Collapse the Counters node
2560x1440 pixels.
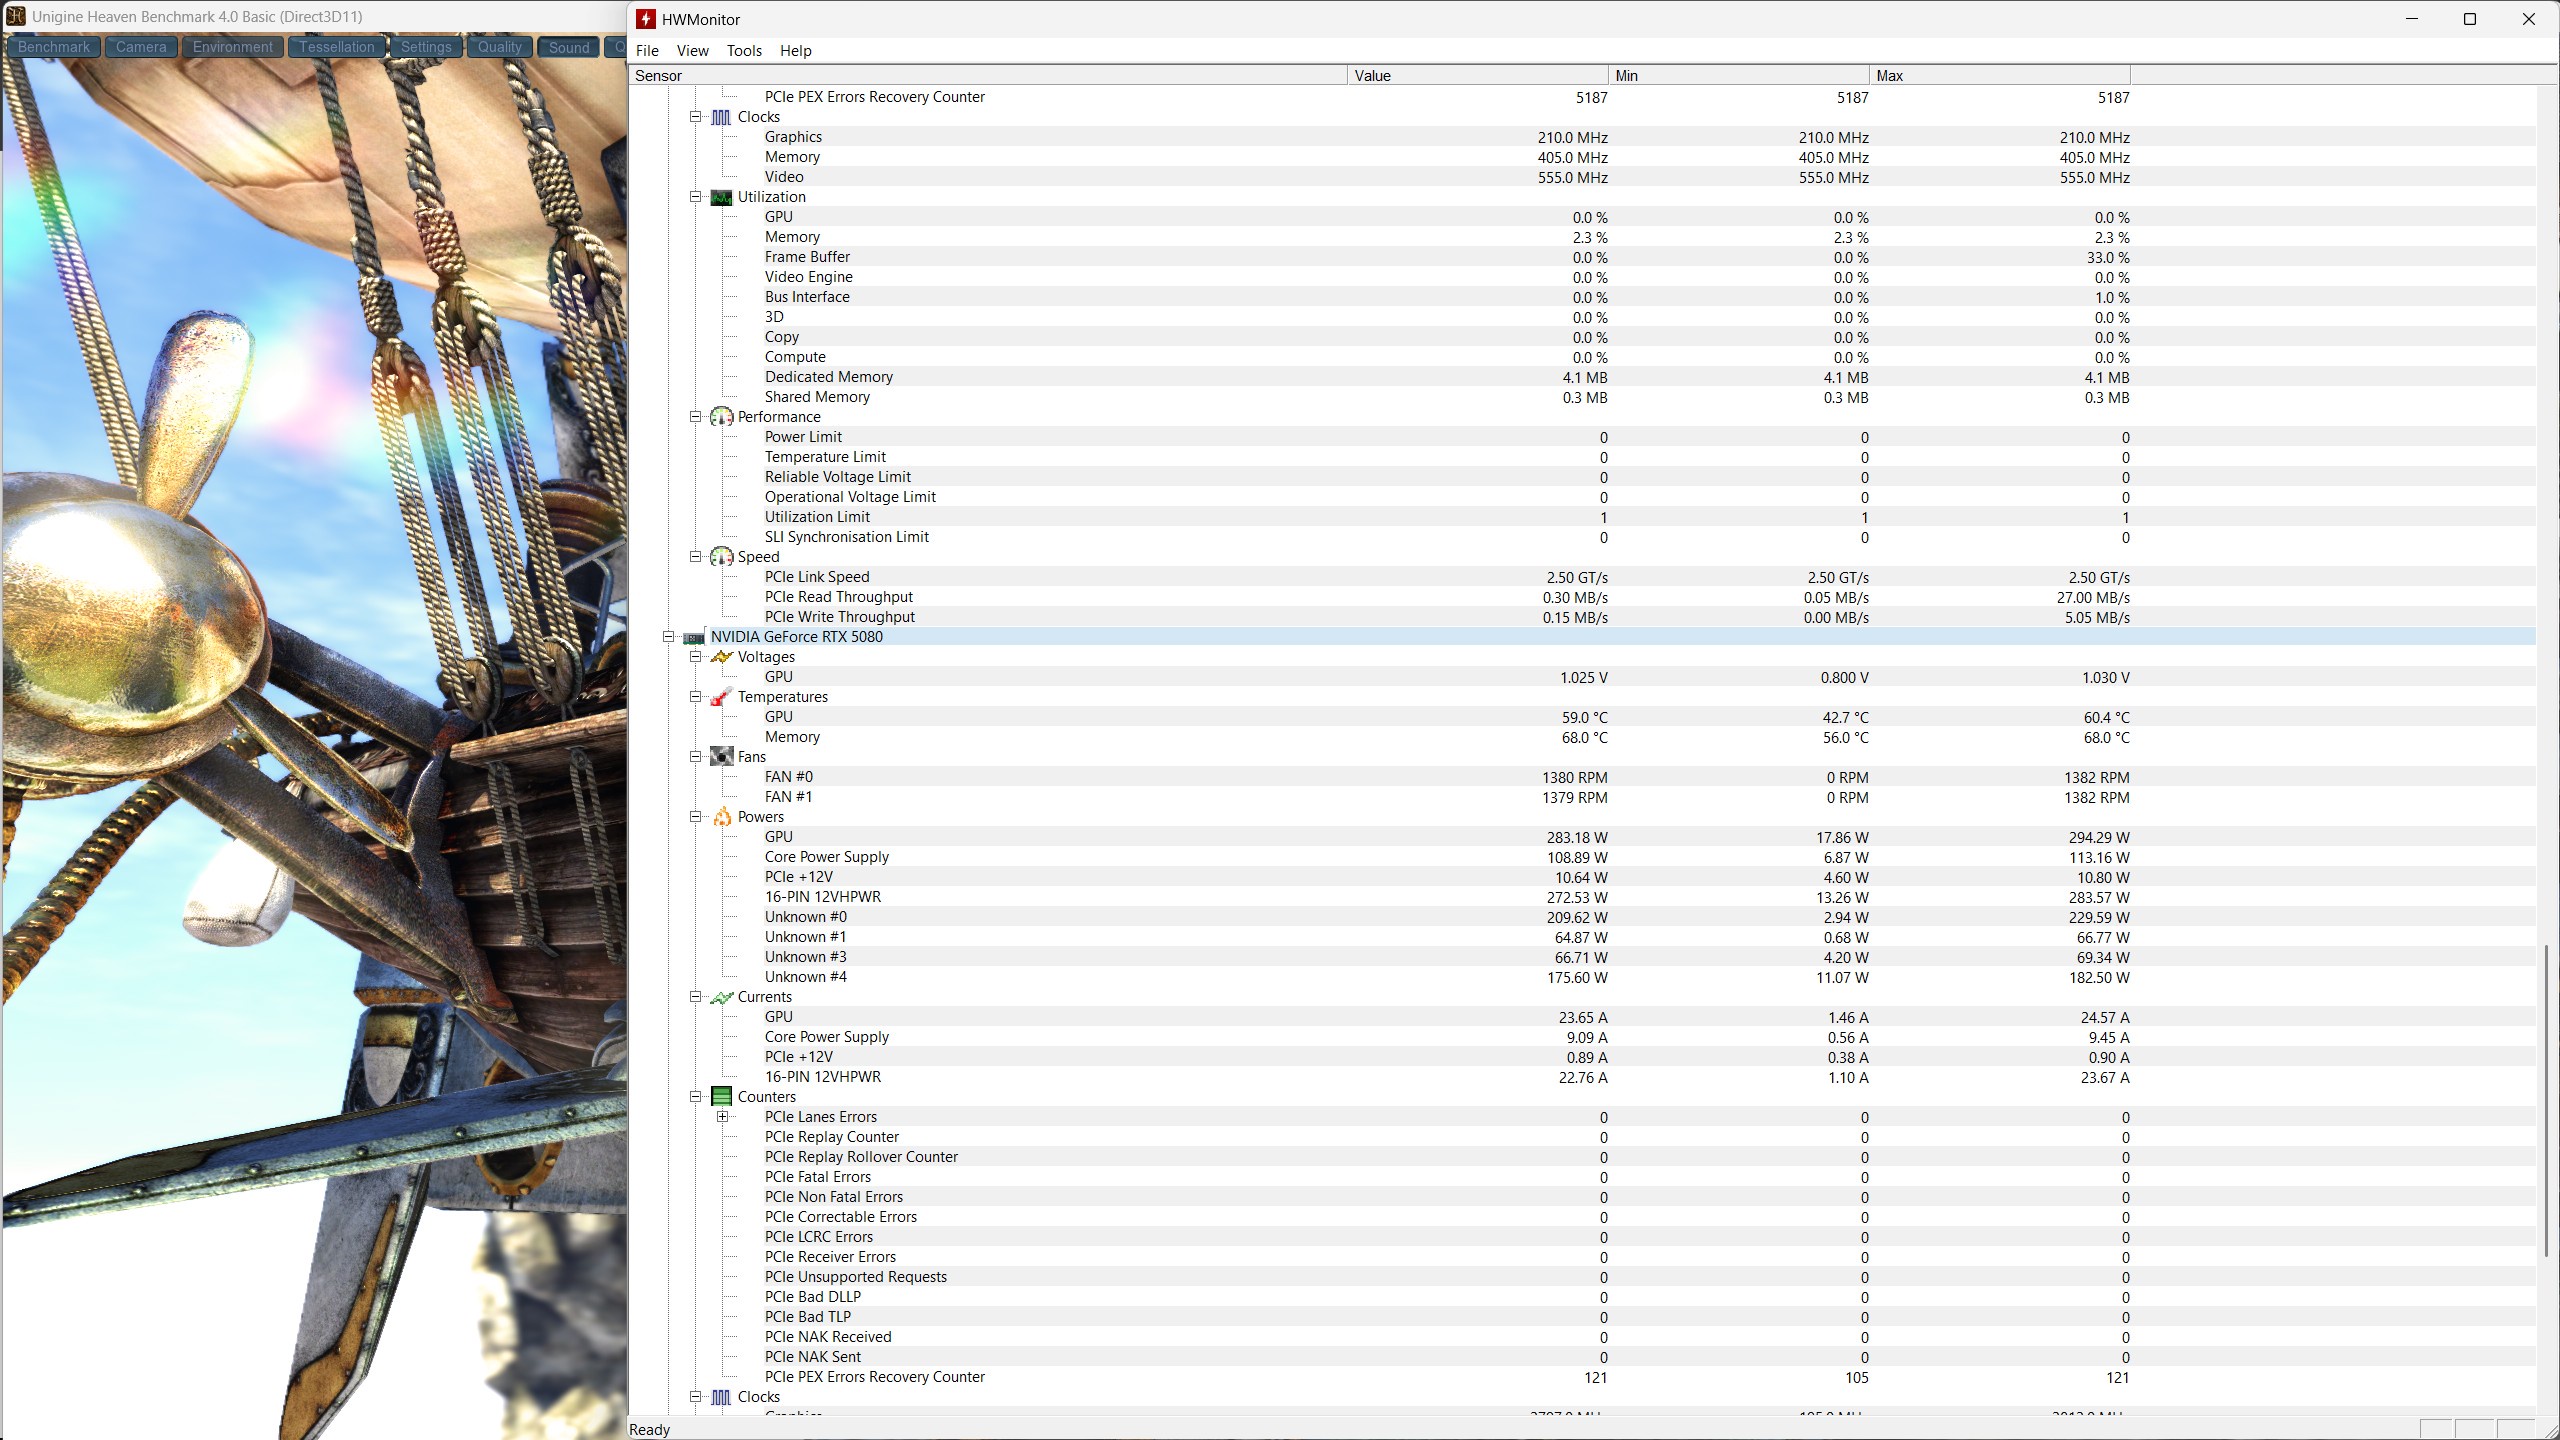[x=696, y=1097]
